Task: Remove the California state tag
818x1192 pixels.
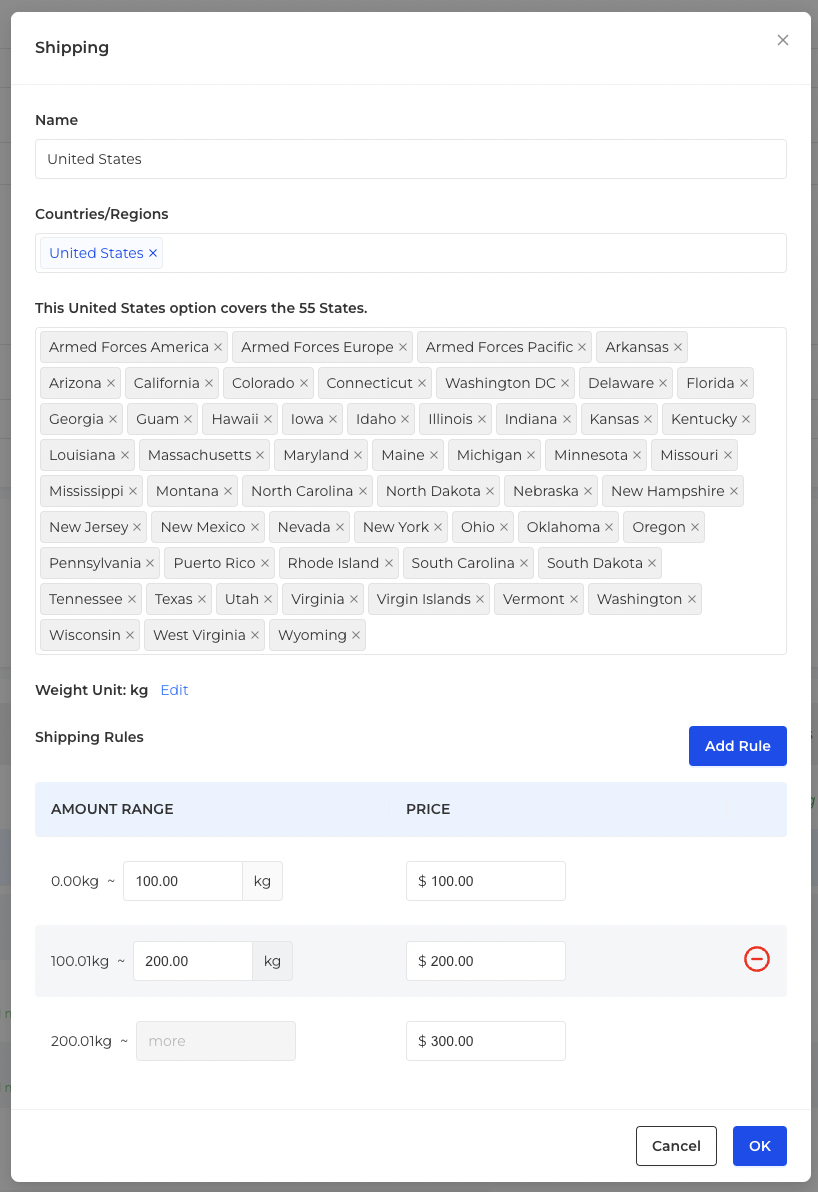Action: click(x=209, y=383)
